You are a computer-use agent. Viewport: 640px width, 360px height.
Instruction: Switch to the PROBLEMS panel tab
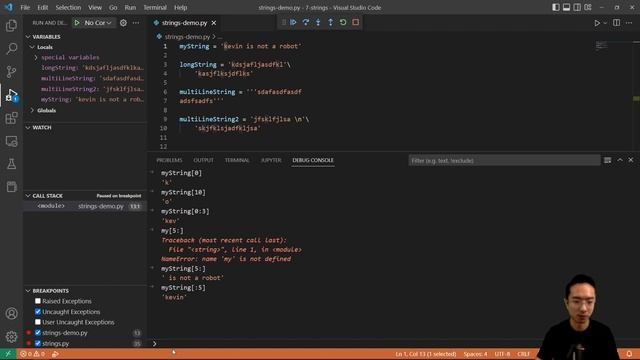[169, 160]
